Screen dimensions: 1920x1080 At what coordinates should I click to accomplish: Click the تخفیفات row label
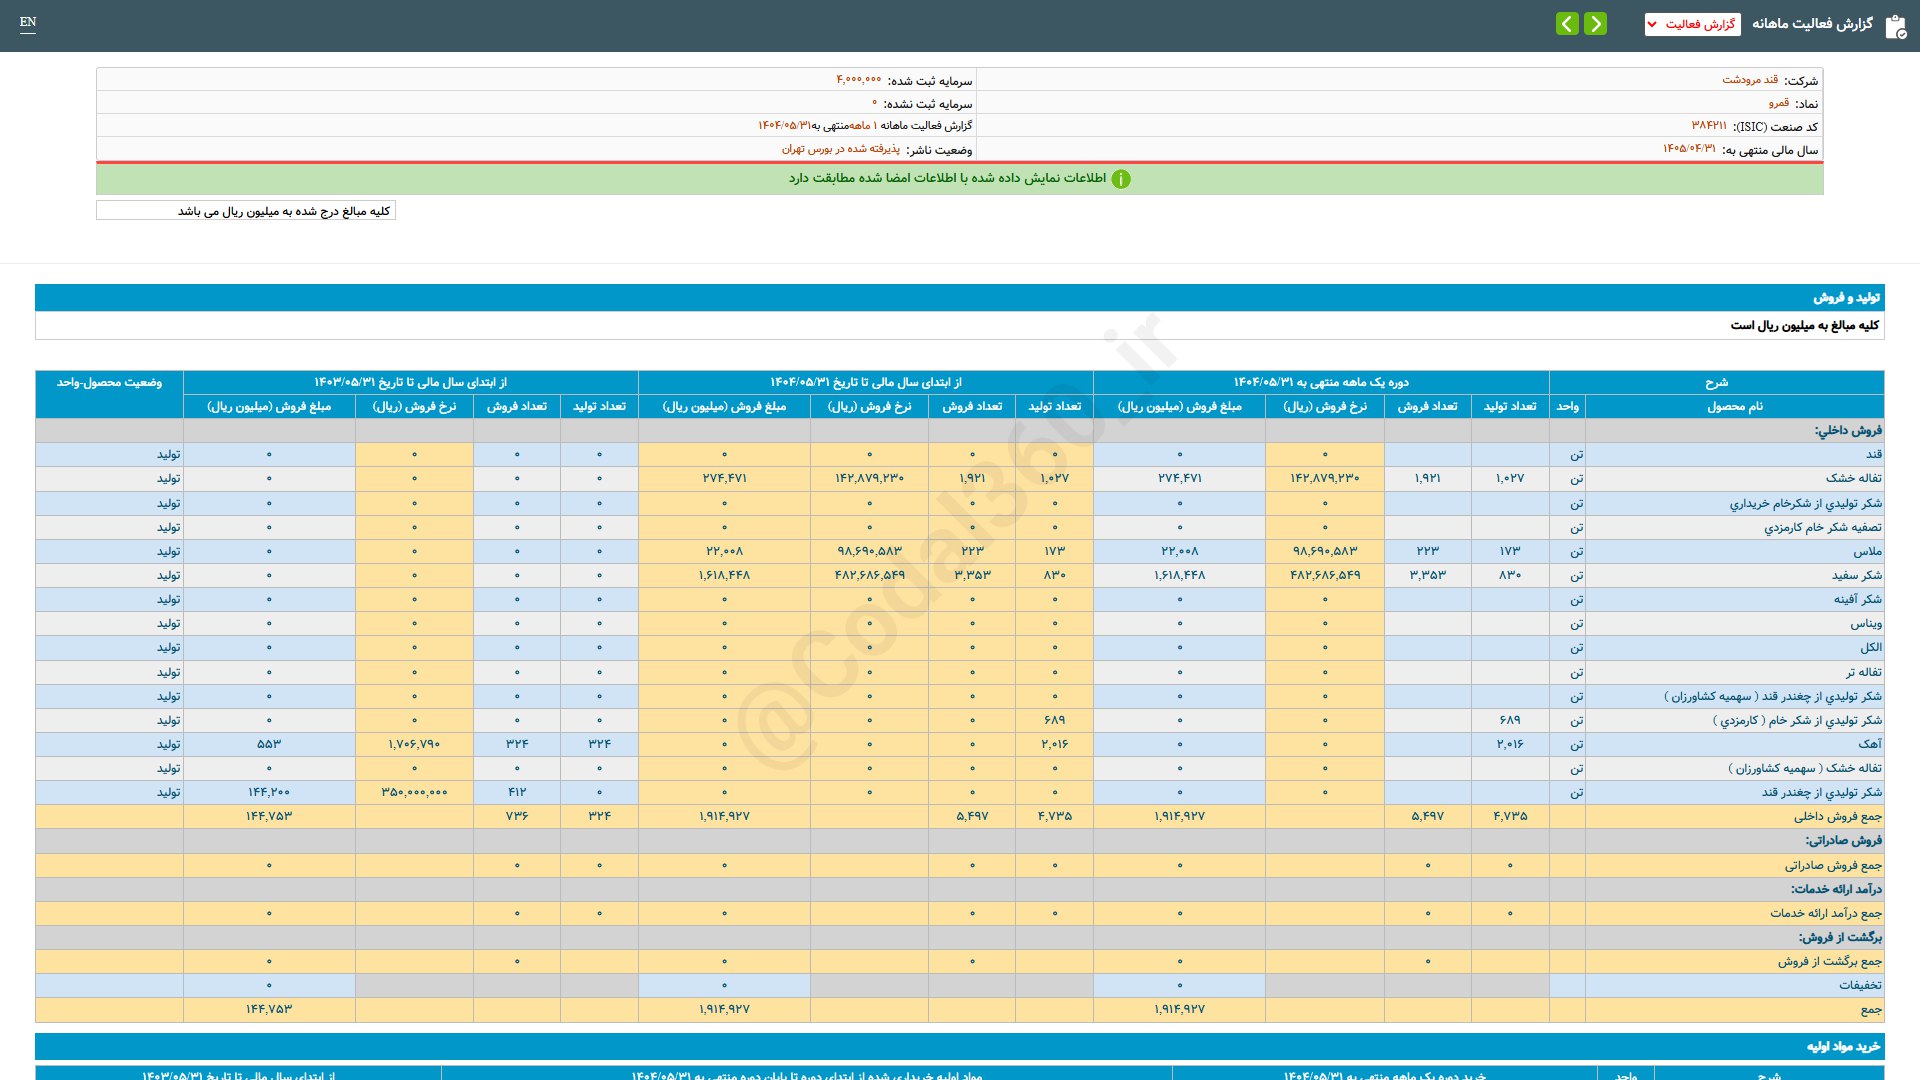click(1860, 986)
